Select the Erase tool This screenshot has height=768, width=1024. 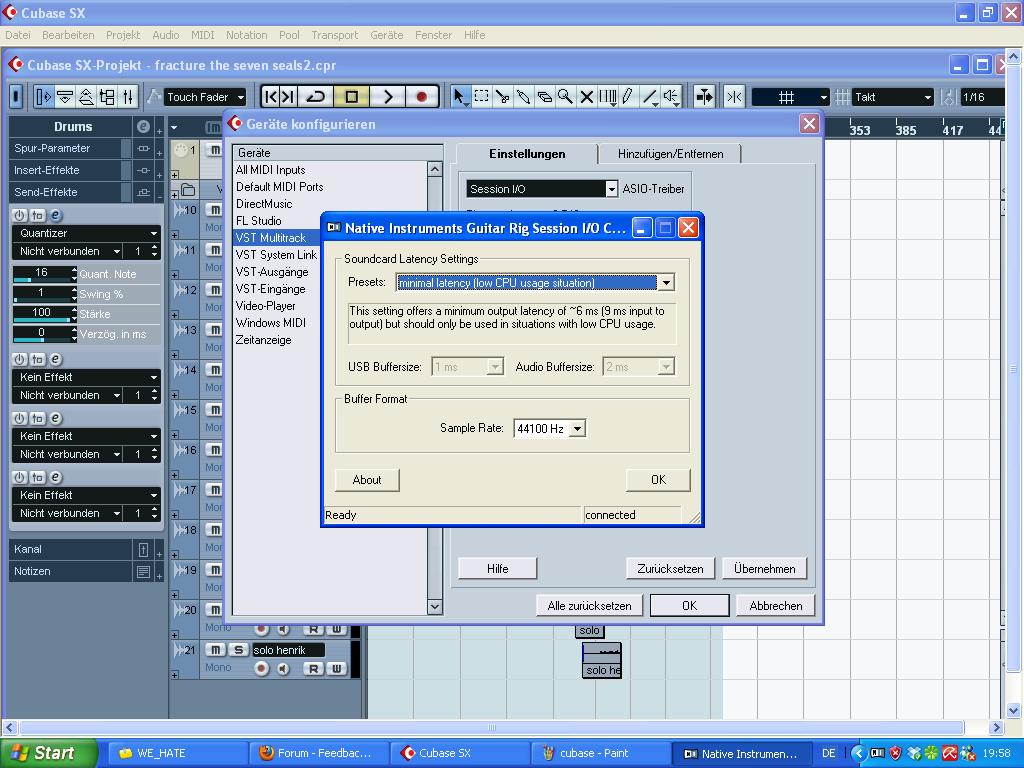coord(544,97)
